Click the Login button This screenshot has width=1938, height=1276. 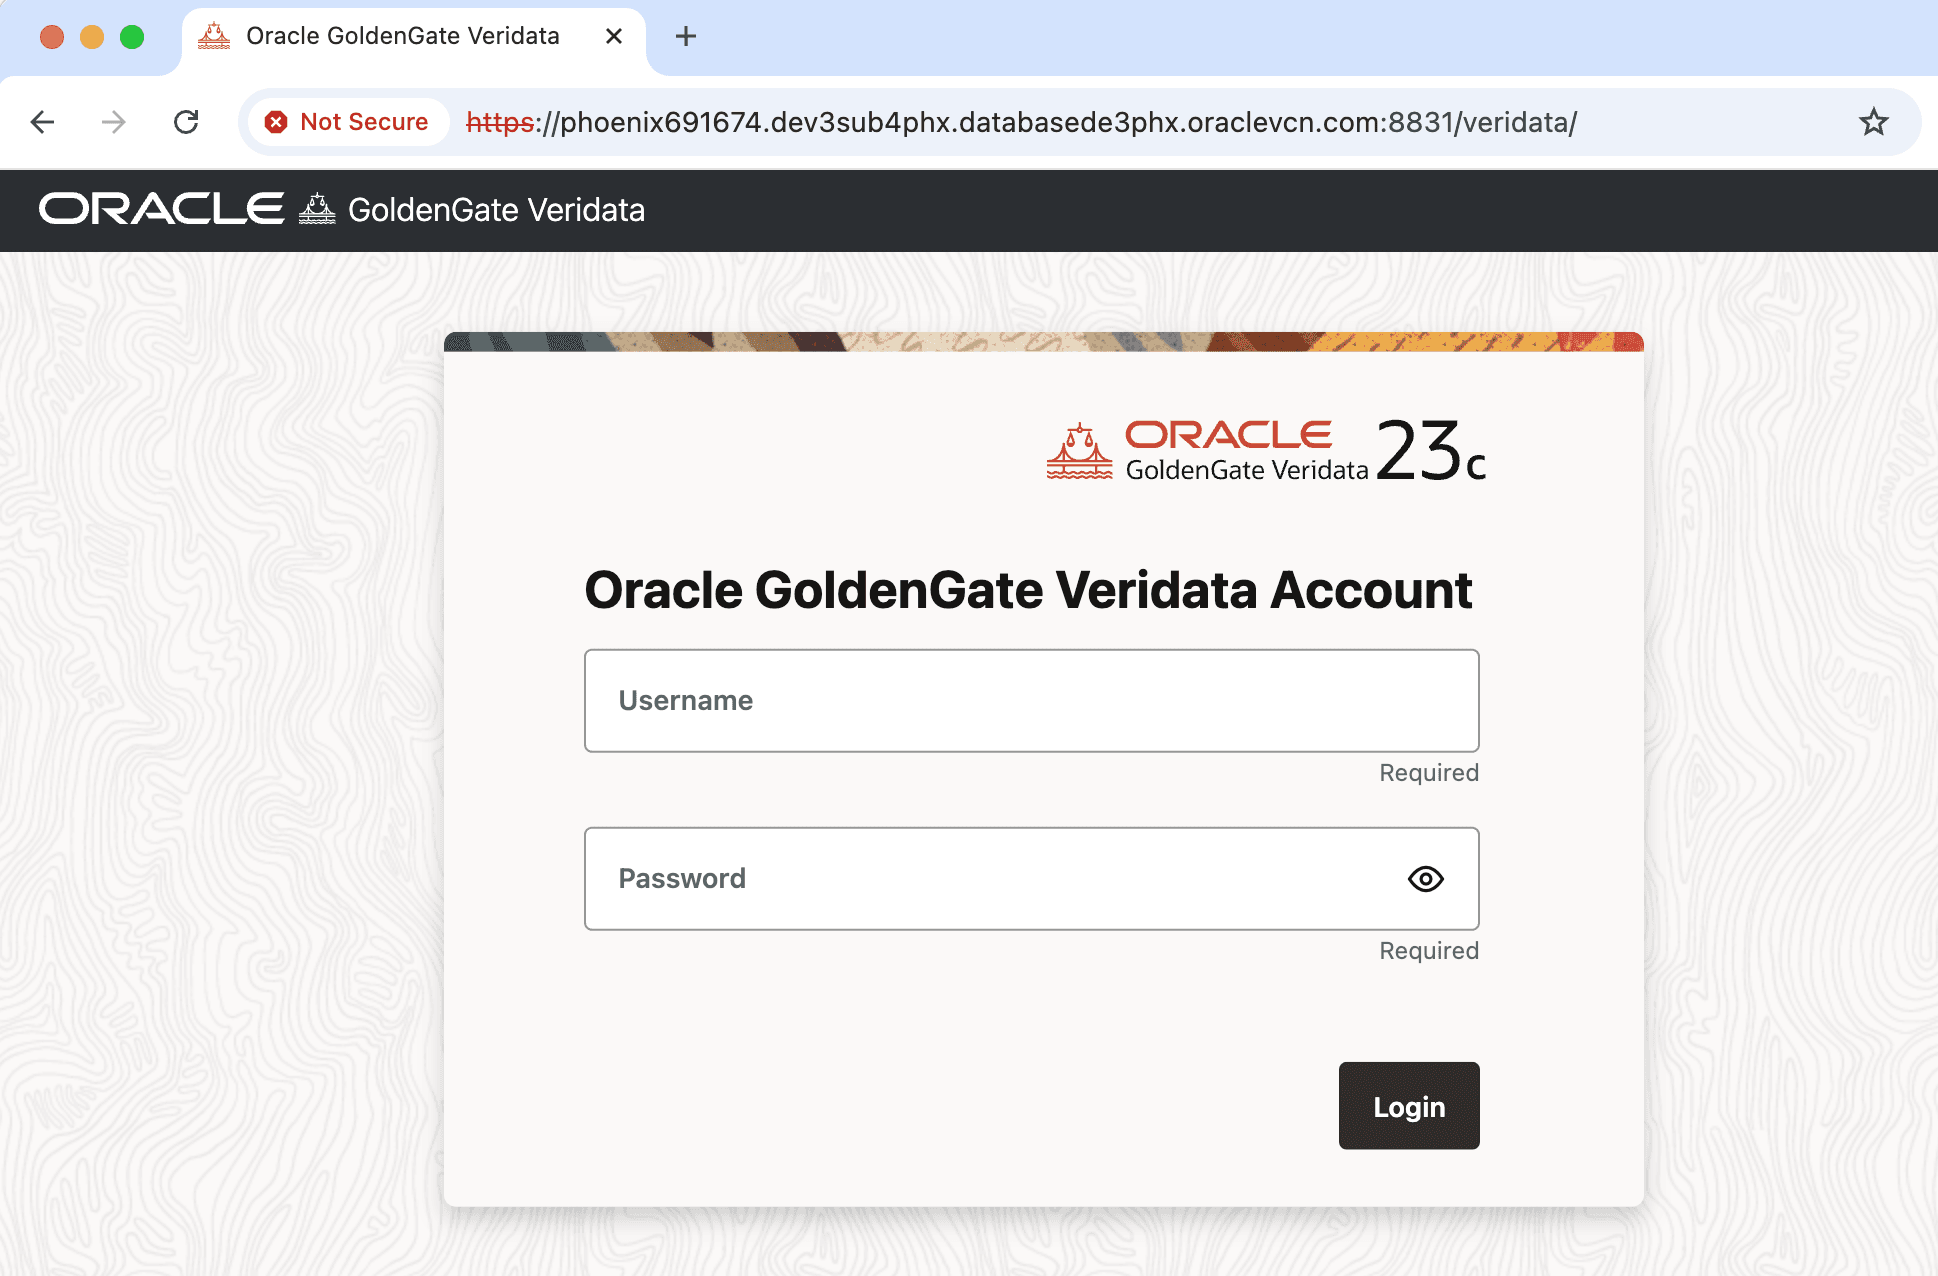pos(1409,1106)
